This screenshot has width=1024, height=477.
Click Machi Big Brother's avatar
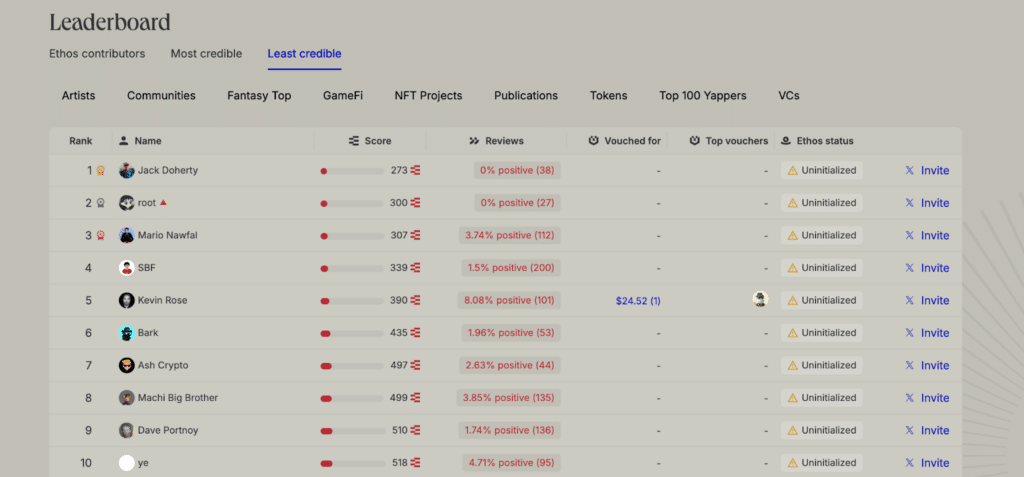127,398
